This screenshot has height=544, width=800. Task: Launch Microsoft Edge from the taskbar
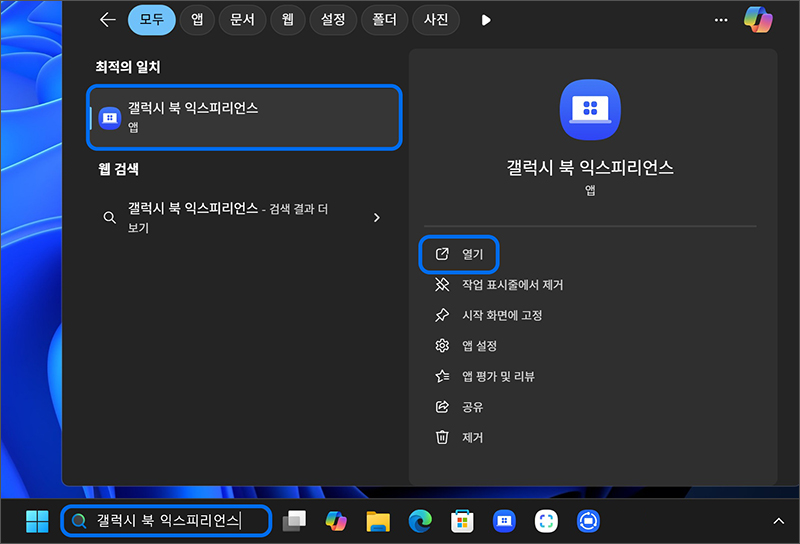click(x=420, y=521)
